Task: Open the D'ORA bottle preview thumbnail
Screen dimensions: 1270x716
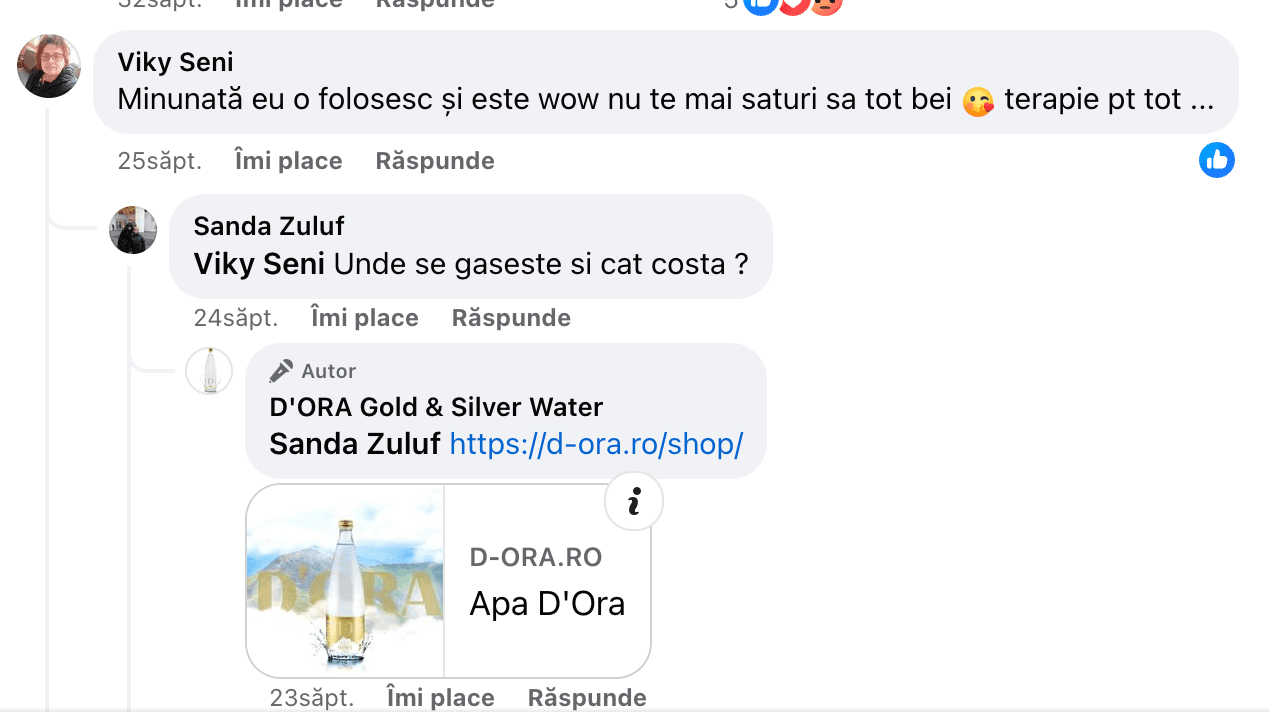Action: click(345, 581)
